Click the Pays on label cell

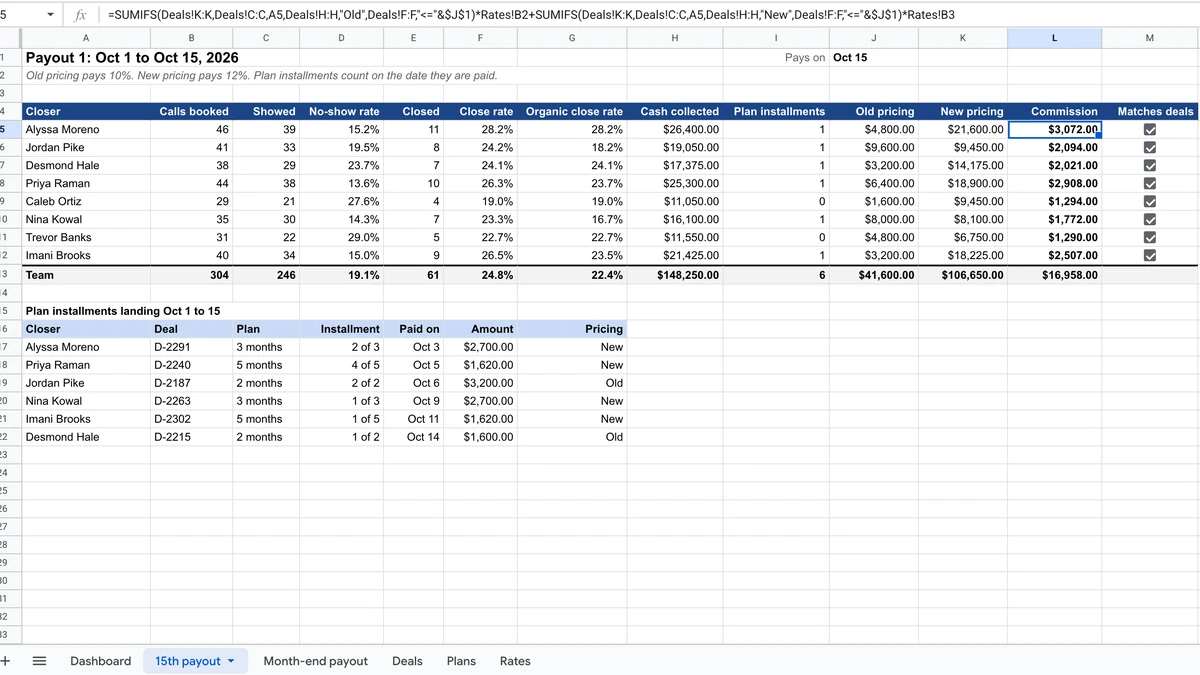tap(776, 58)
